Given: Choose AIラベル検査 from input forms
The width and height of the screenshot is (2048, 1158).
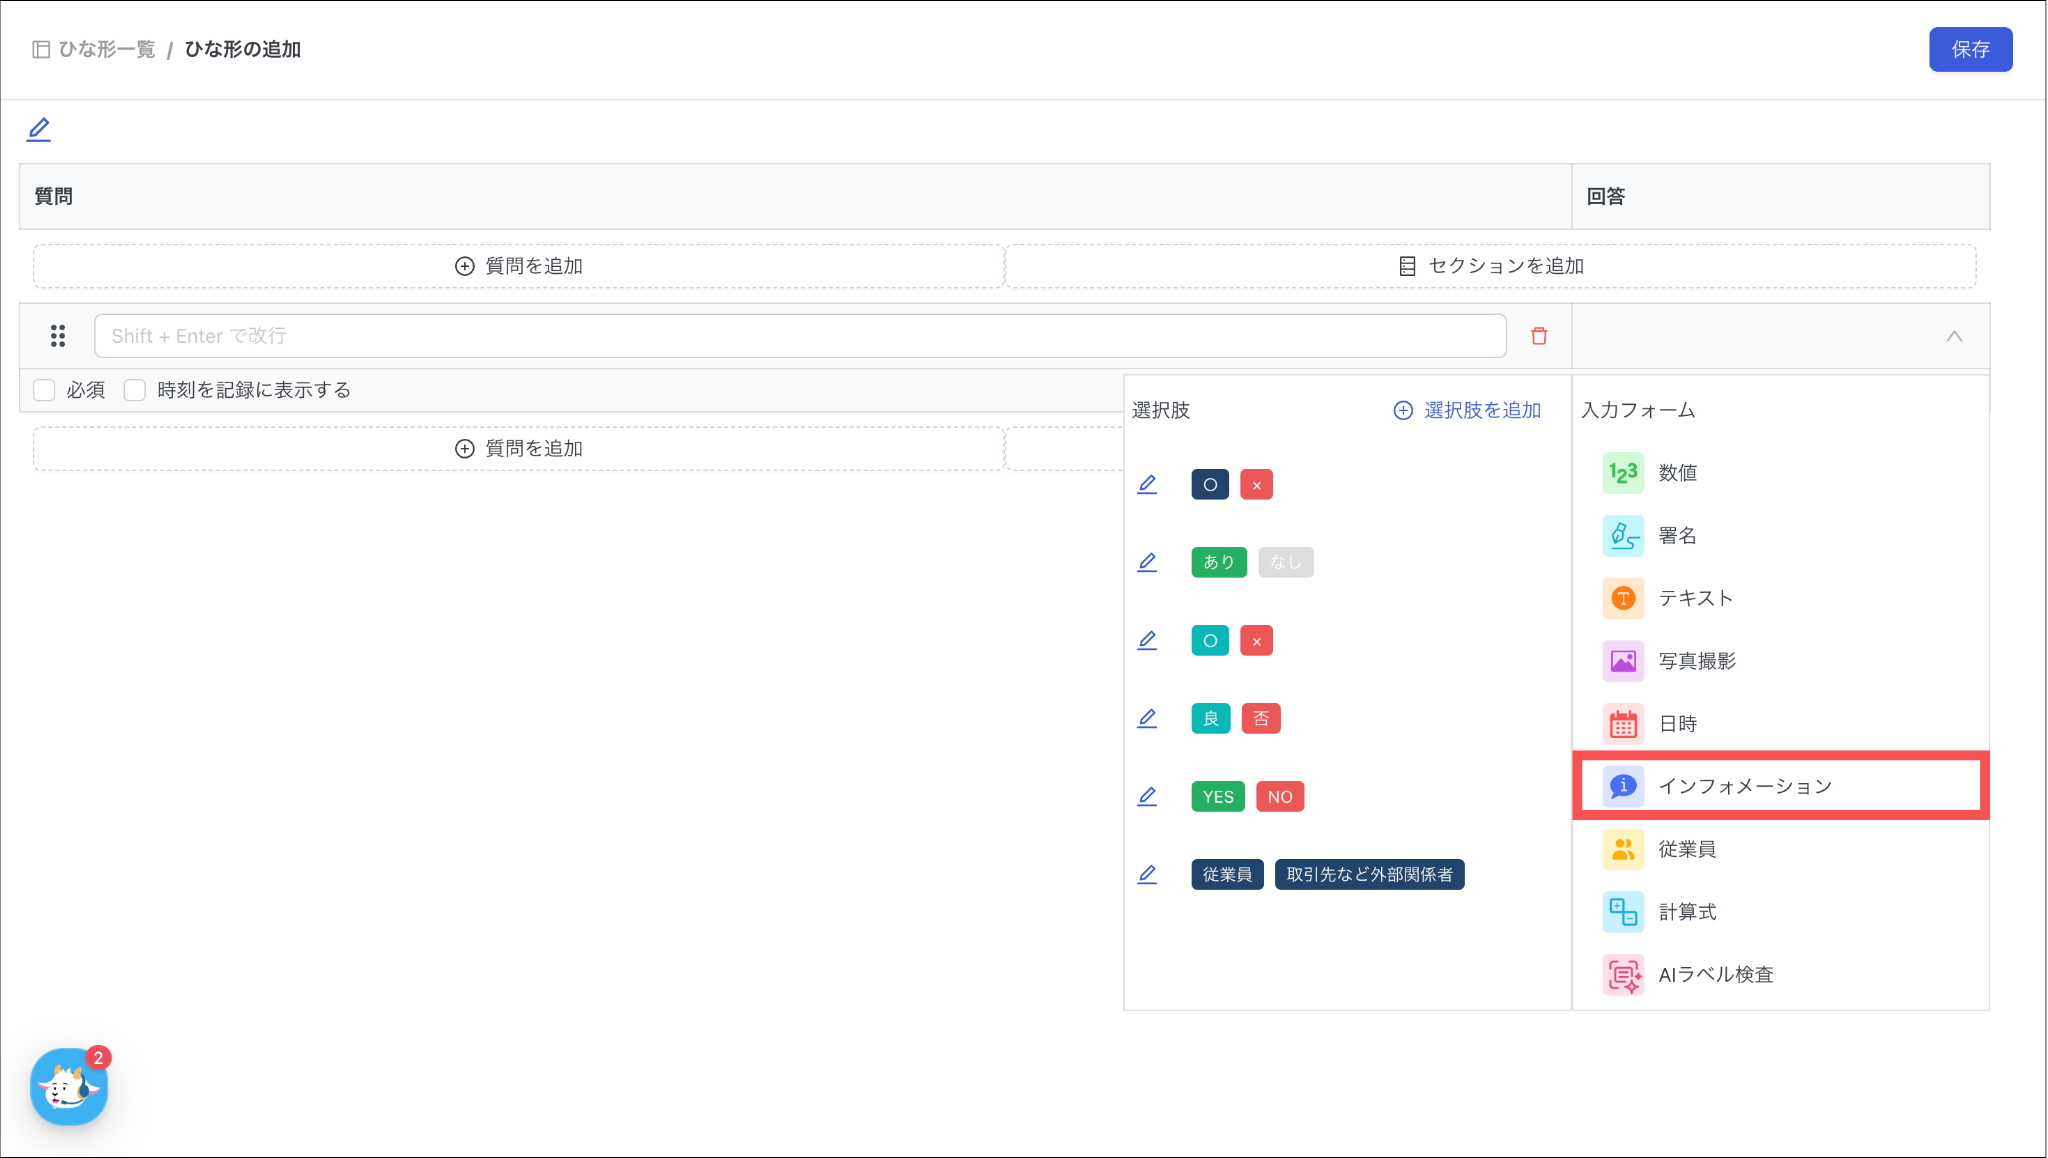Looking at the screenshot, I should point(1715,975).
